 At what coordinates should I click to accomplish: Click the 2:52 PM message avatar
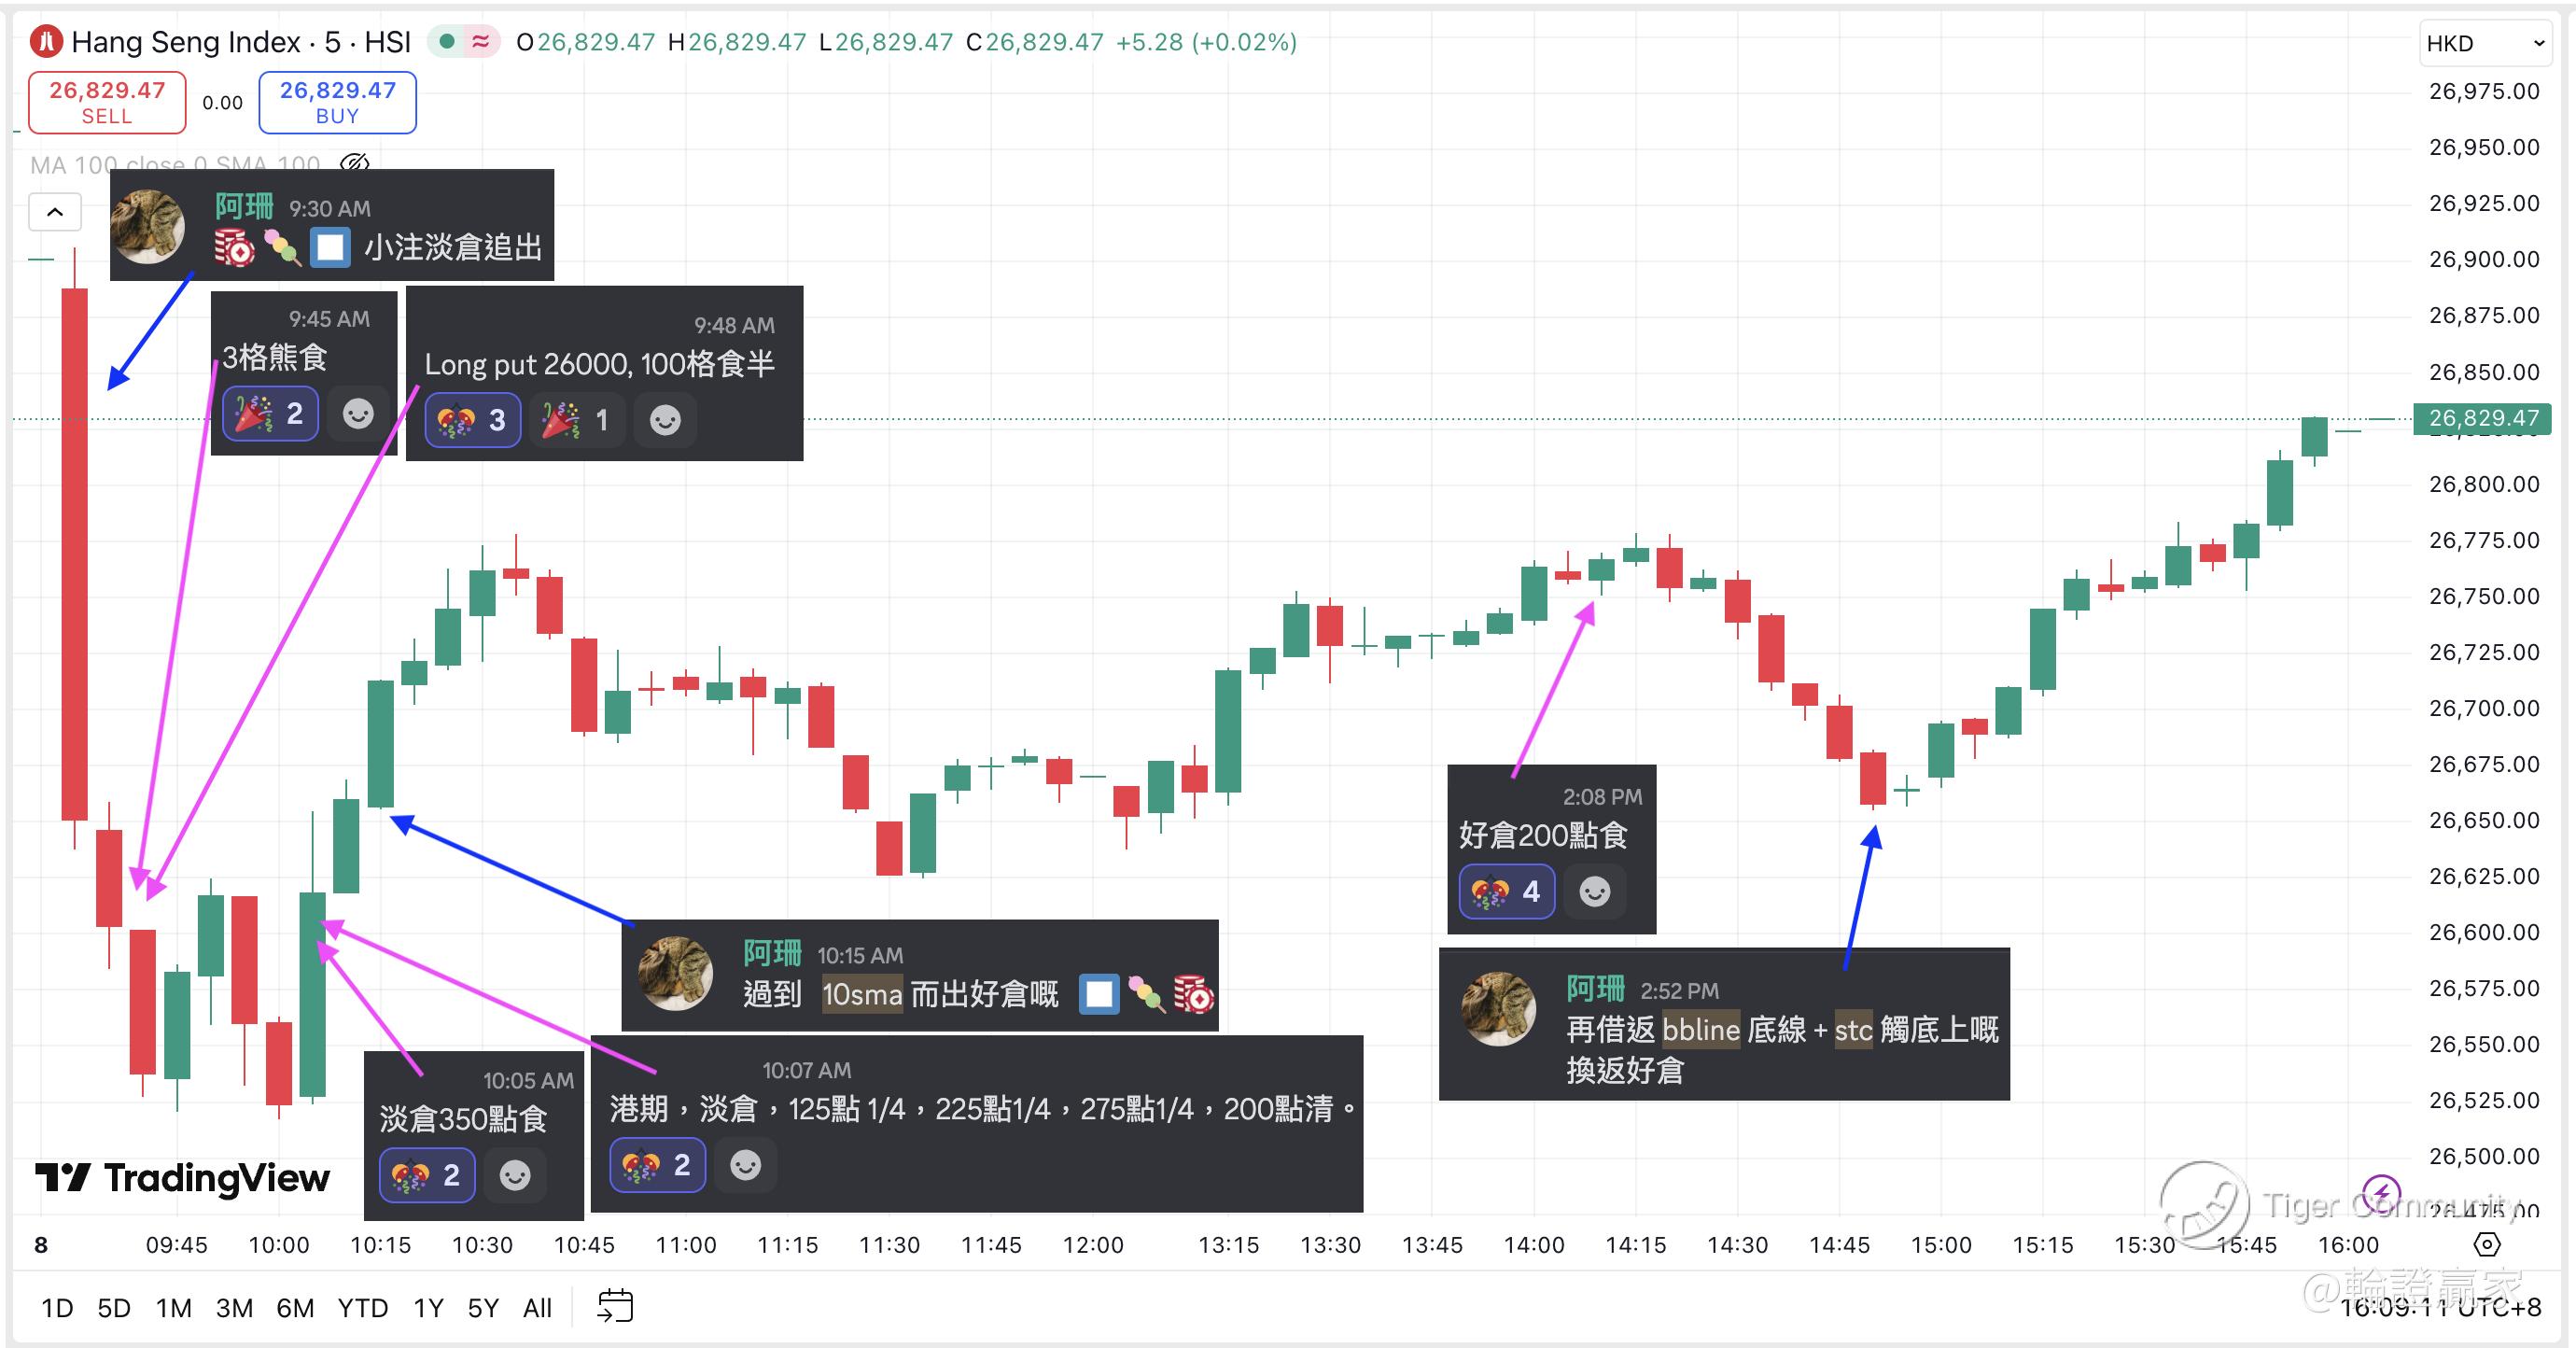(x=1498, y=1009)
